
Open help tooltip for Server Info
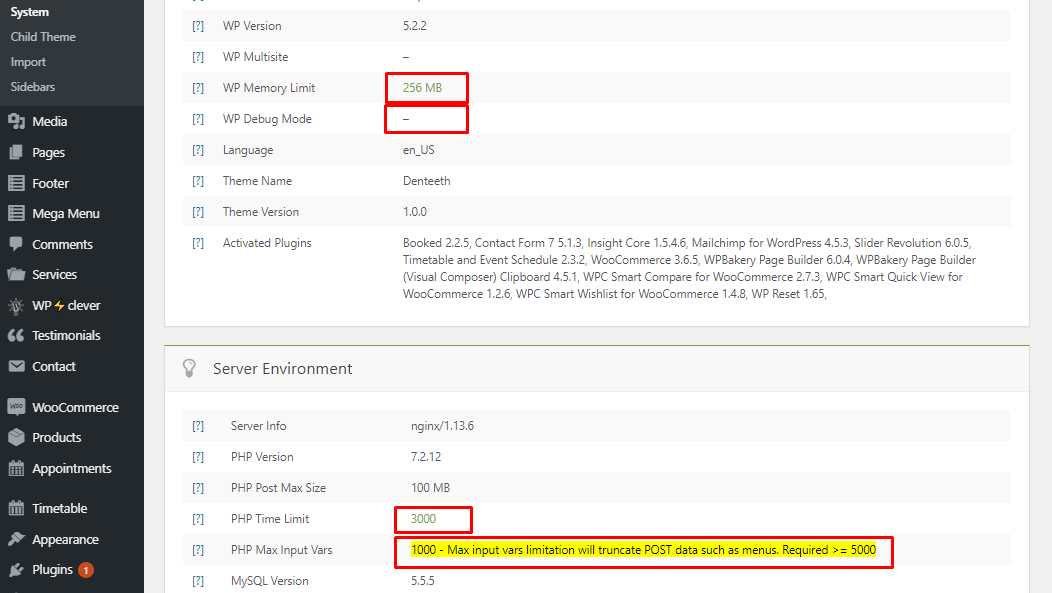[x=198, y=426]
